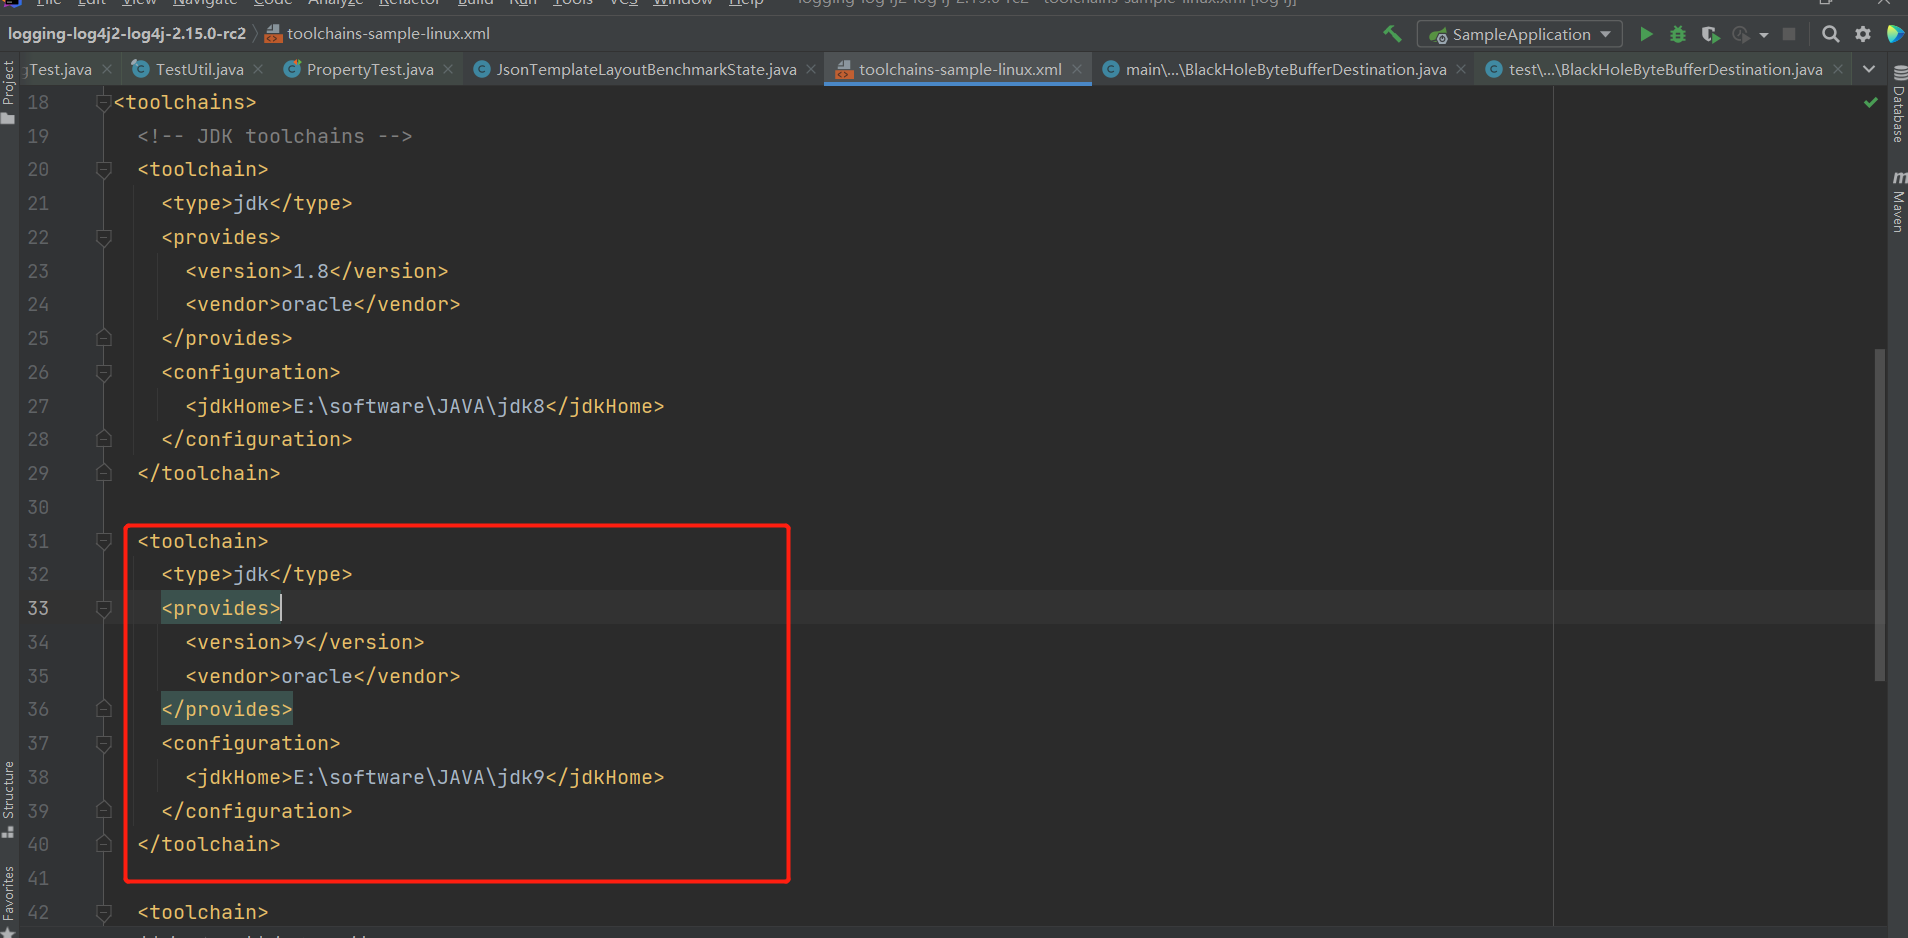Collapse the toolchains tag on line 18

(103, 102)
